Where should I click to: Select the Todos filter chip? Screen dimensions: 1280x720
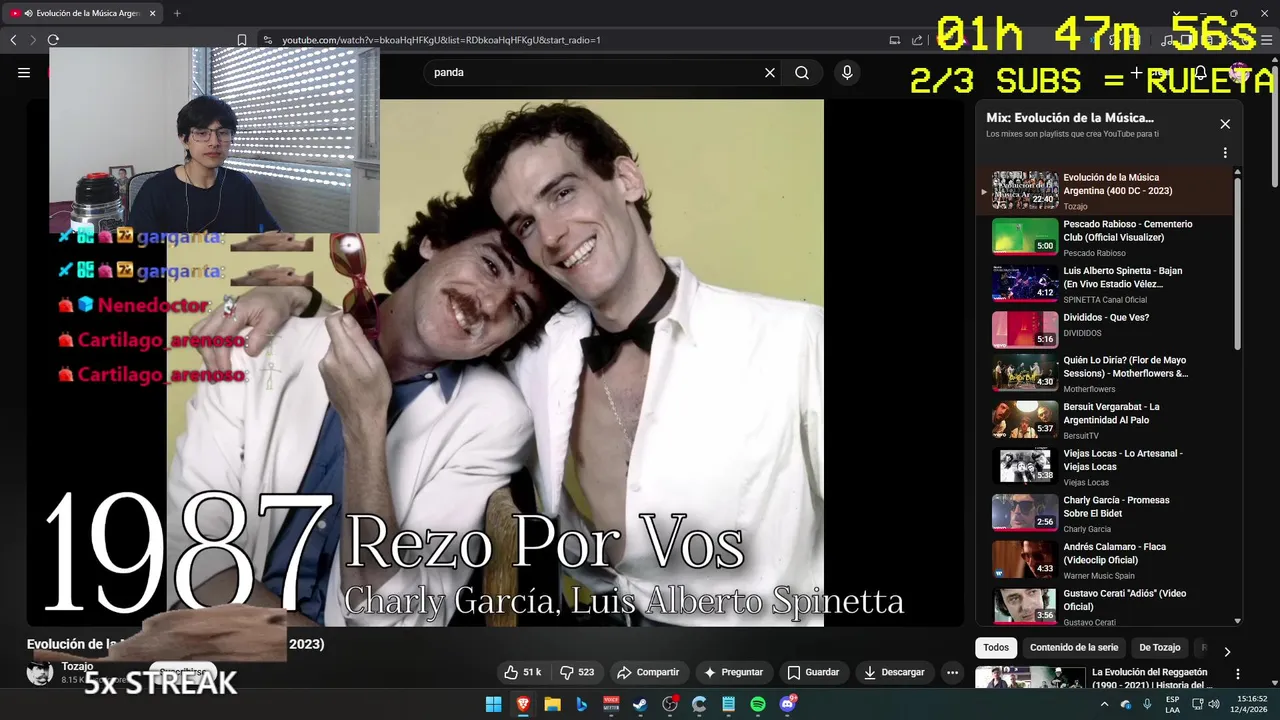click(x=996, y=647)
